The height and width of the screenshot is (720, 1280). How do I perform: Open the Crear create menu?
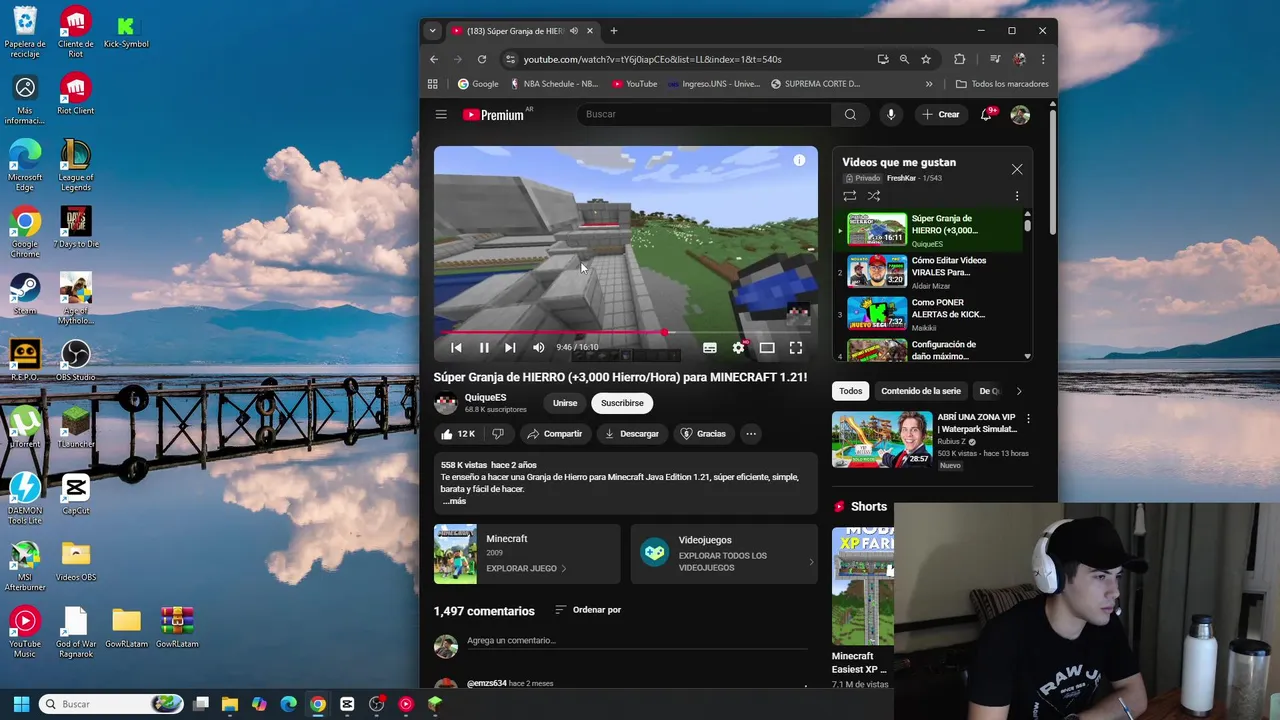(x=941, y=114)
